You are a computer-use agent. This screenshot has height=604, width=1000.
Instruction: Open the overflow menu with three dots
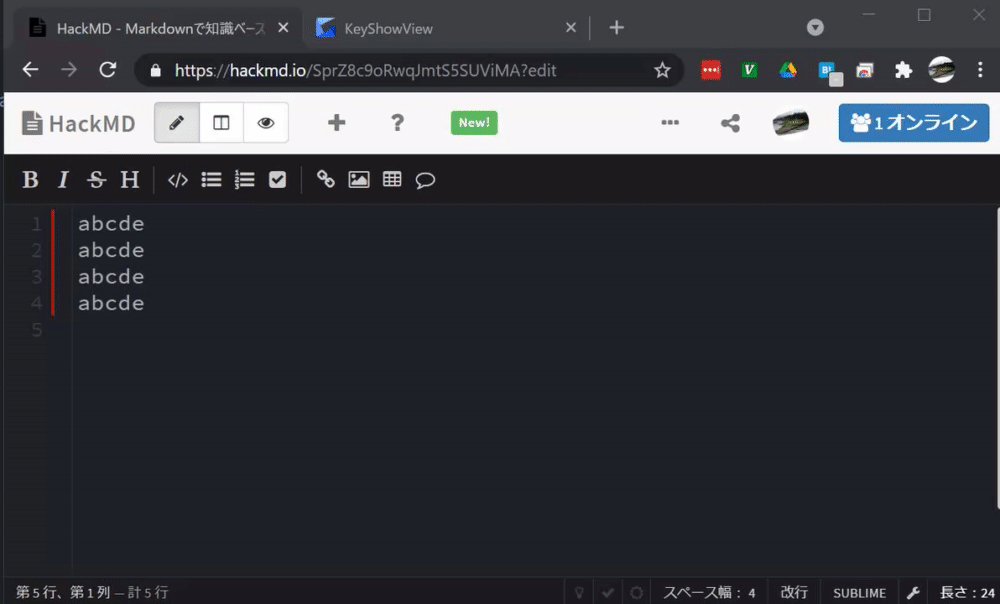(x=670, y=122)
